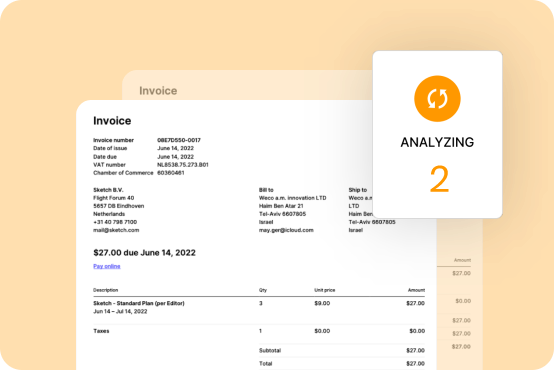Open the Pay online link
The width and height of the screenshot is (554, 370).
pos(107,266)
